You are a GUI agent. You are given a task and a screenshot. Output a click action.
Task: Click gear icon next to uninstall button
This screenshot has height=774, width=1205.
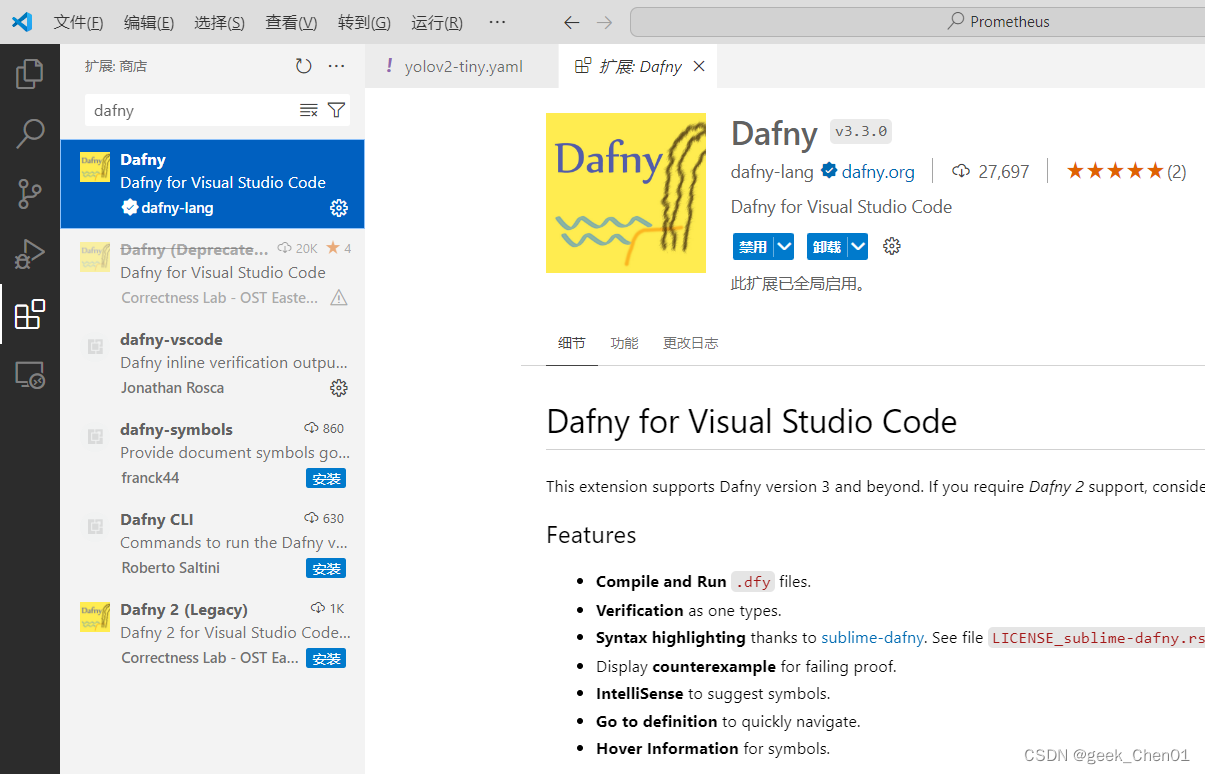coord(892,246)
